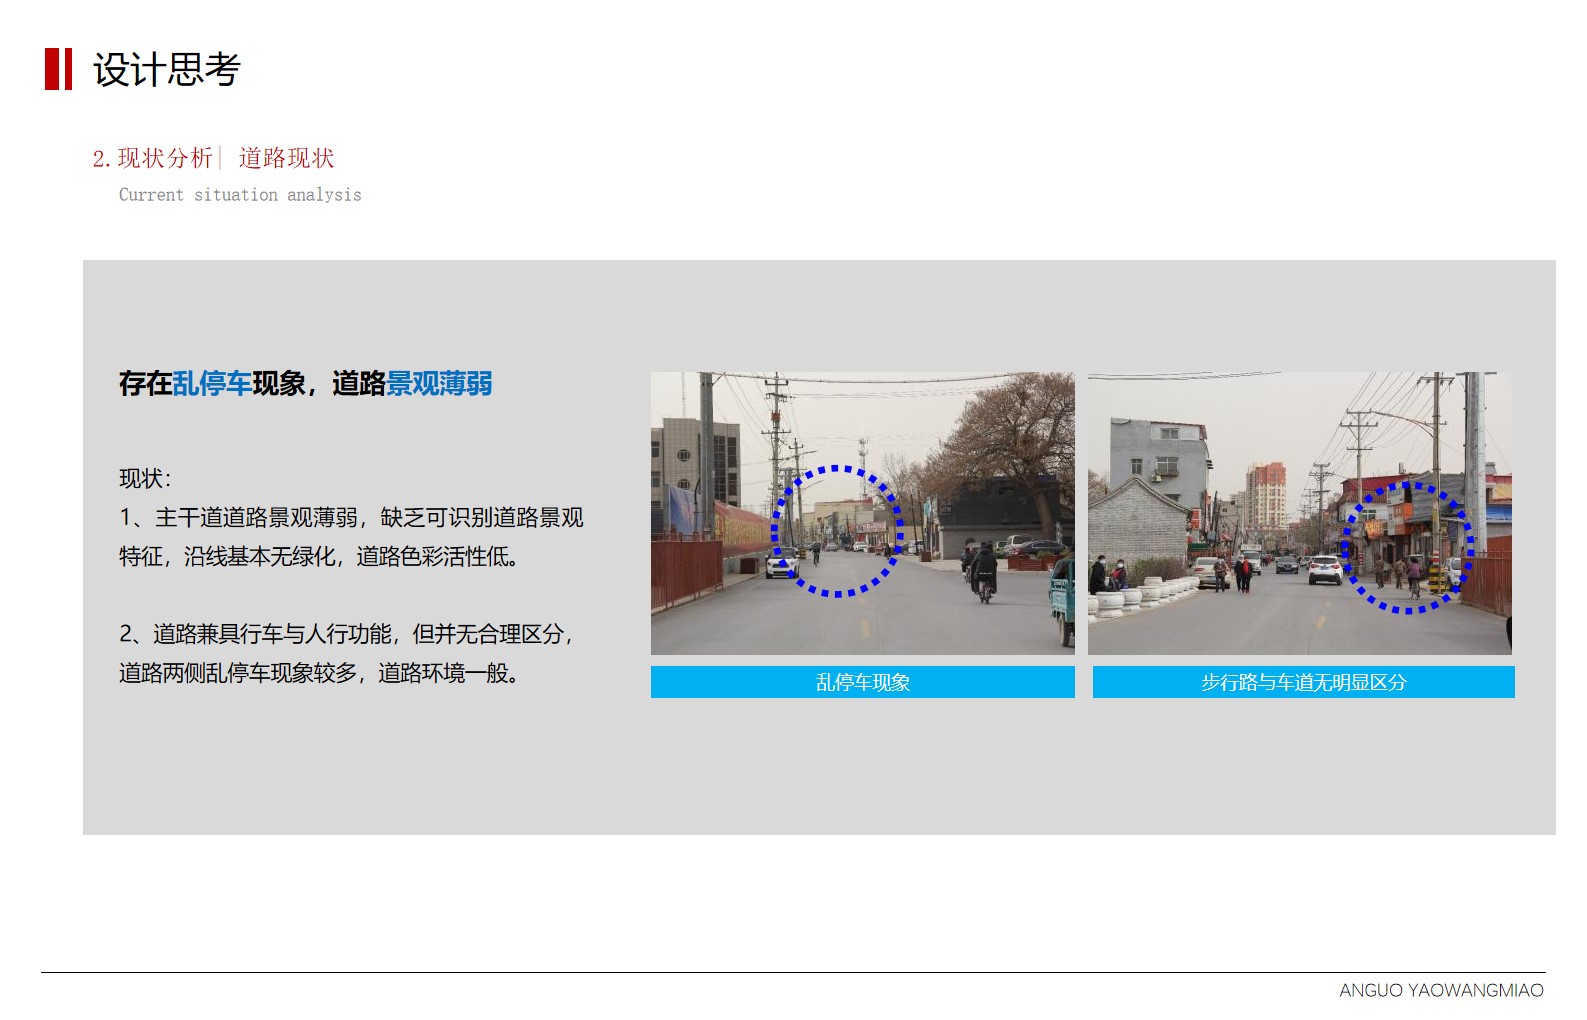Click the bold headline 存在乱停车现象，道路景观薄弱

(306, 383)
